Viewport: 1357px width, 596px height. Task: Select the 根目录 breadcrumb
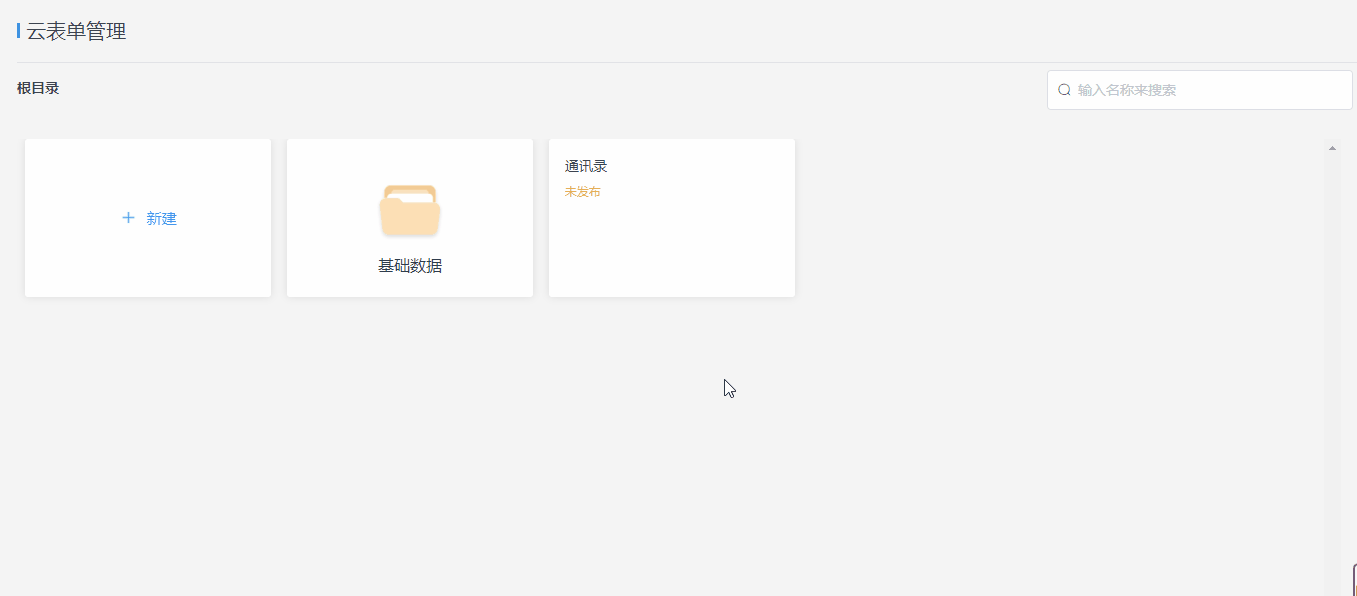pos(38,88)
